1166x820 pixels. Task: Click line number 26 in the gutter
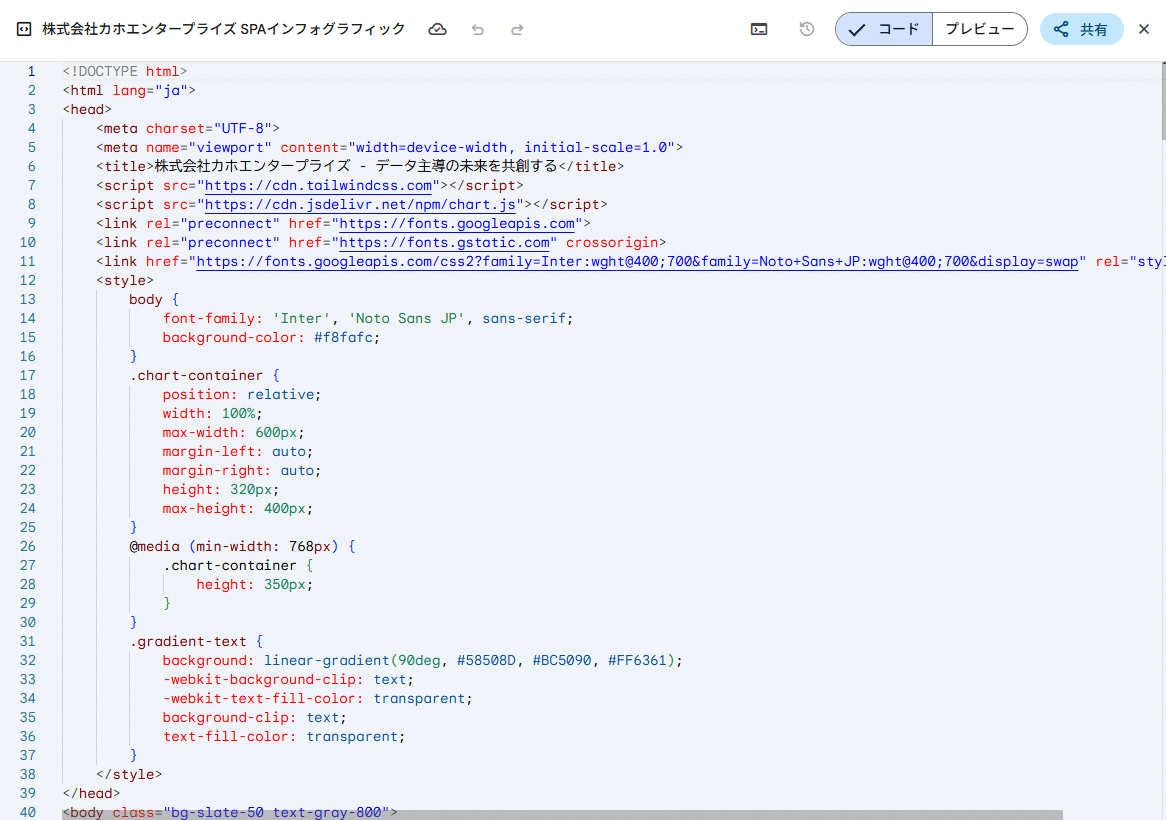(27, 546)
